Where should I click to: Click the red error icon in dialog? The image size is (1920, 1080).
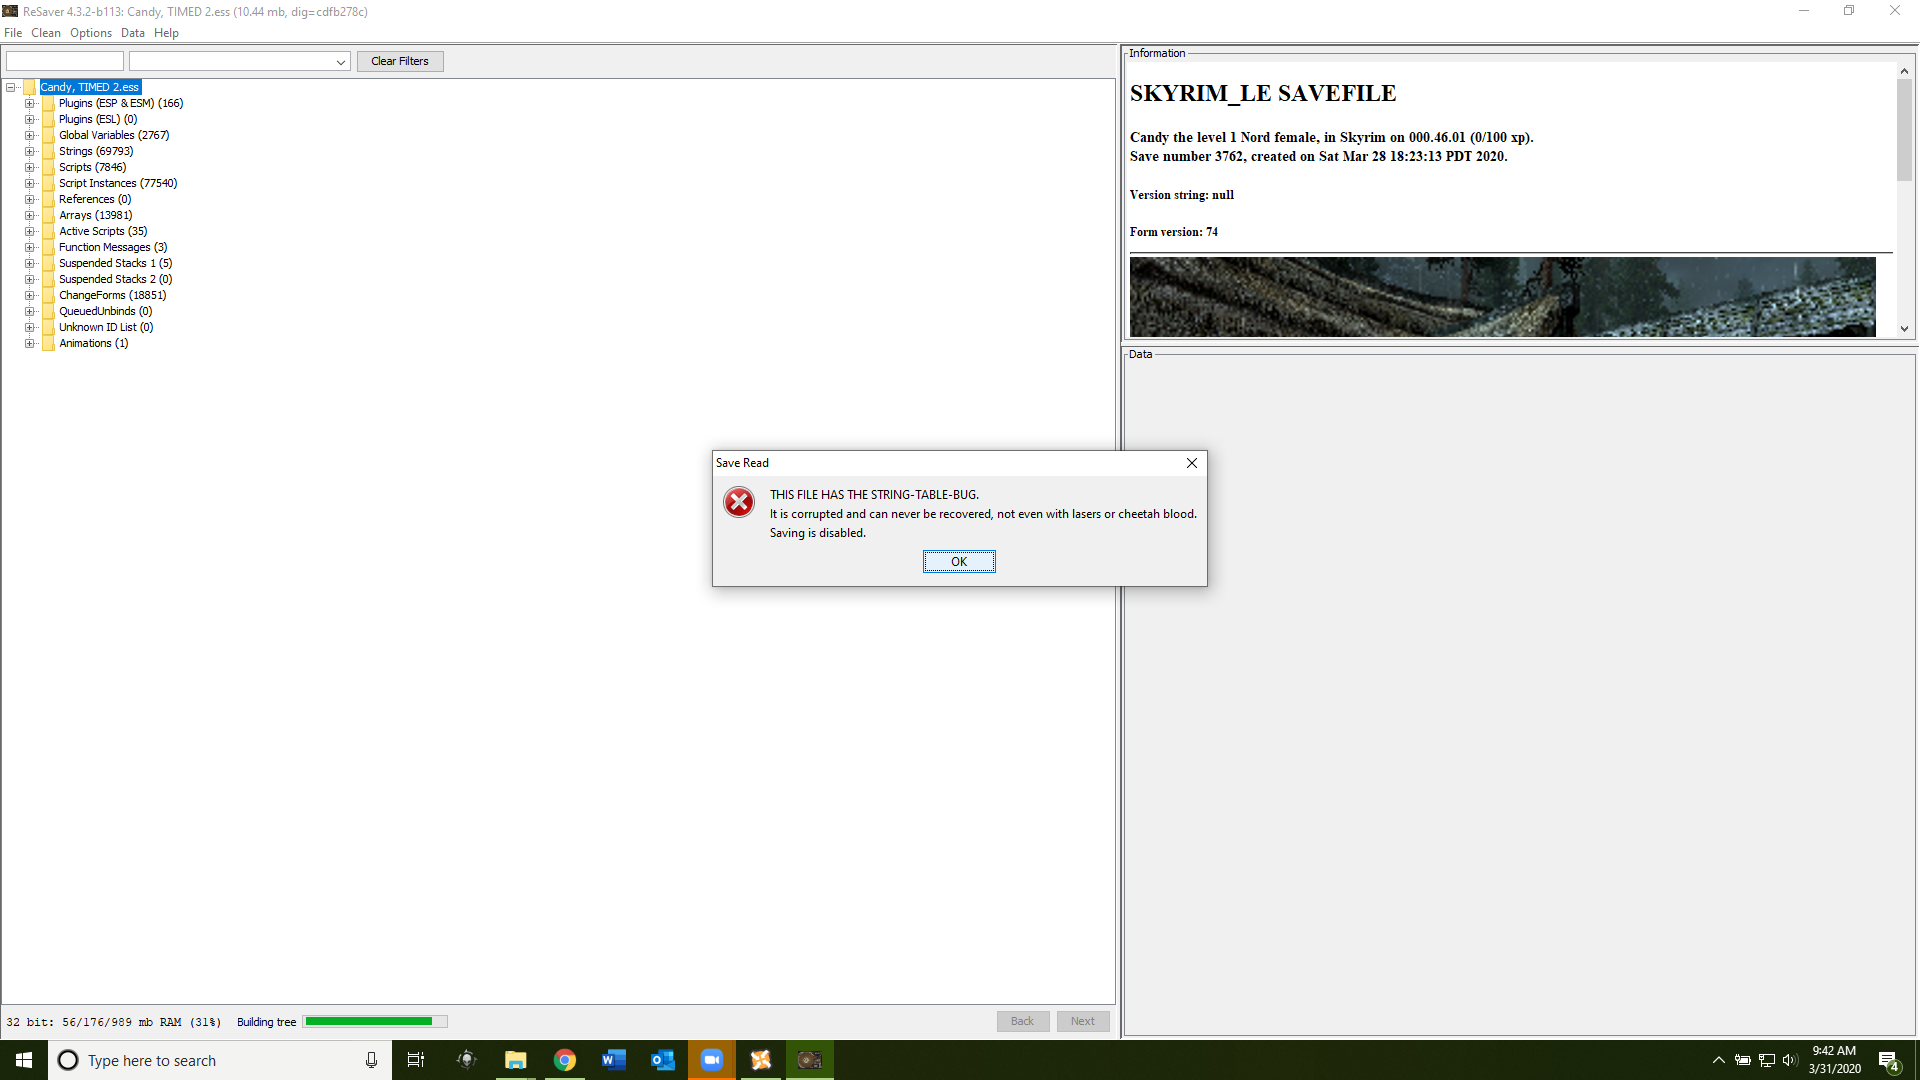[x=739, y=502]
